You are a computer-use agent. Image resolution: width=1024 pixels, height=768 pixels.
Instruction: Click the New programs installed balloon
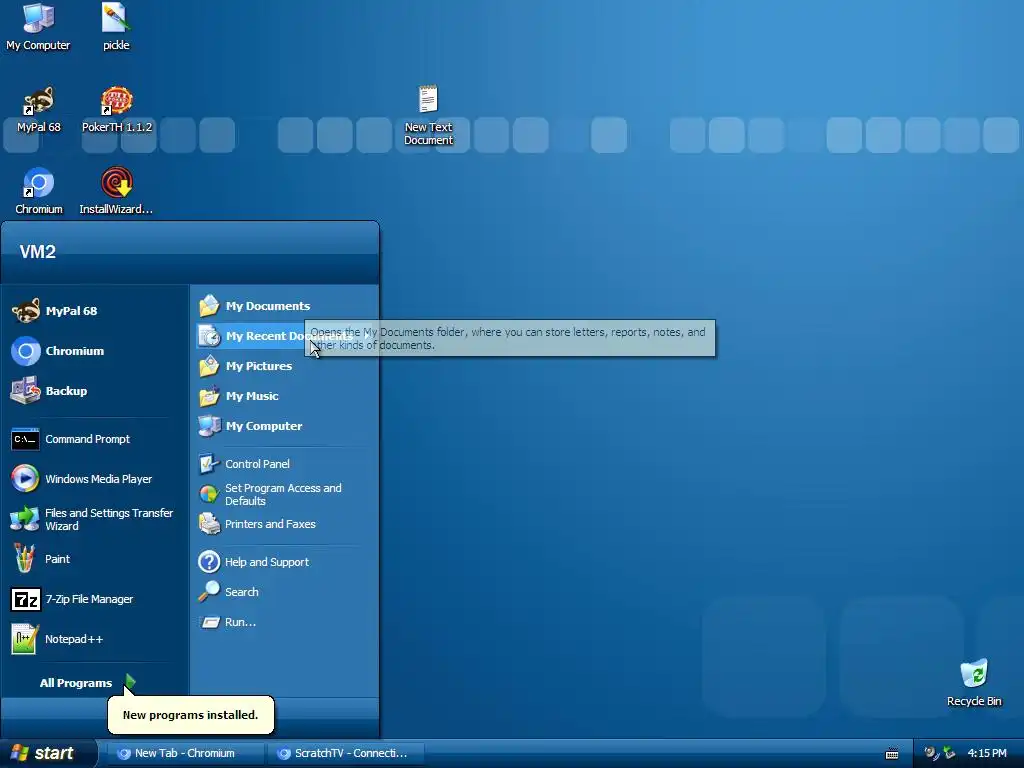coord(191,714)
